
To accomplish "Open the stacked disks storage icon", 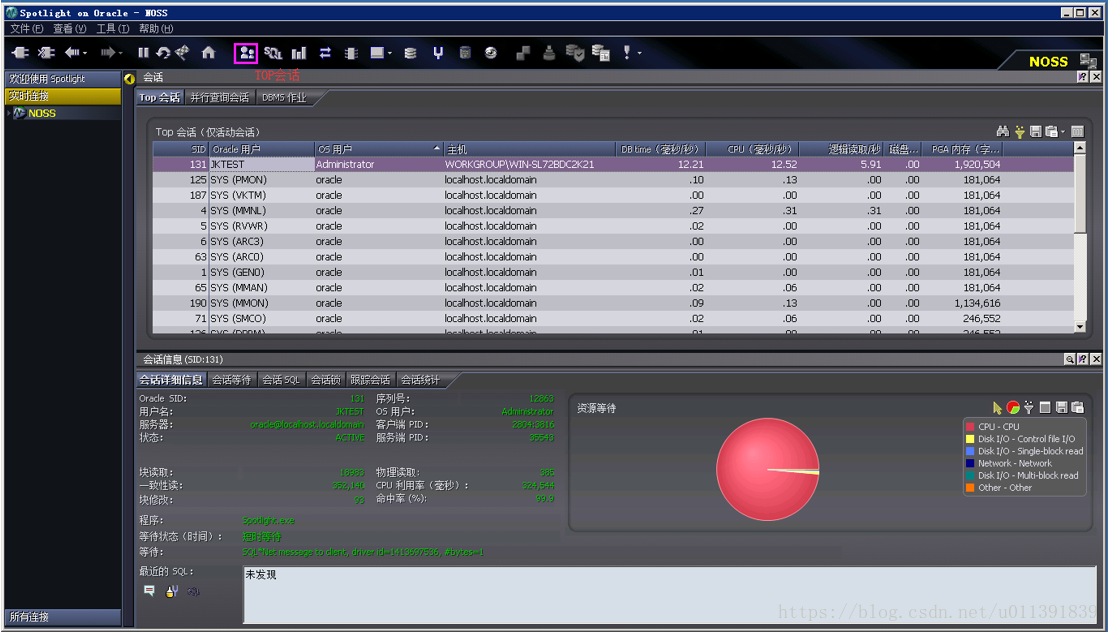I will point(410,53).
